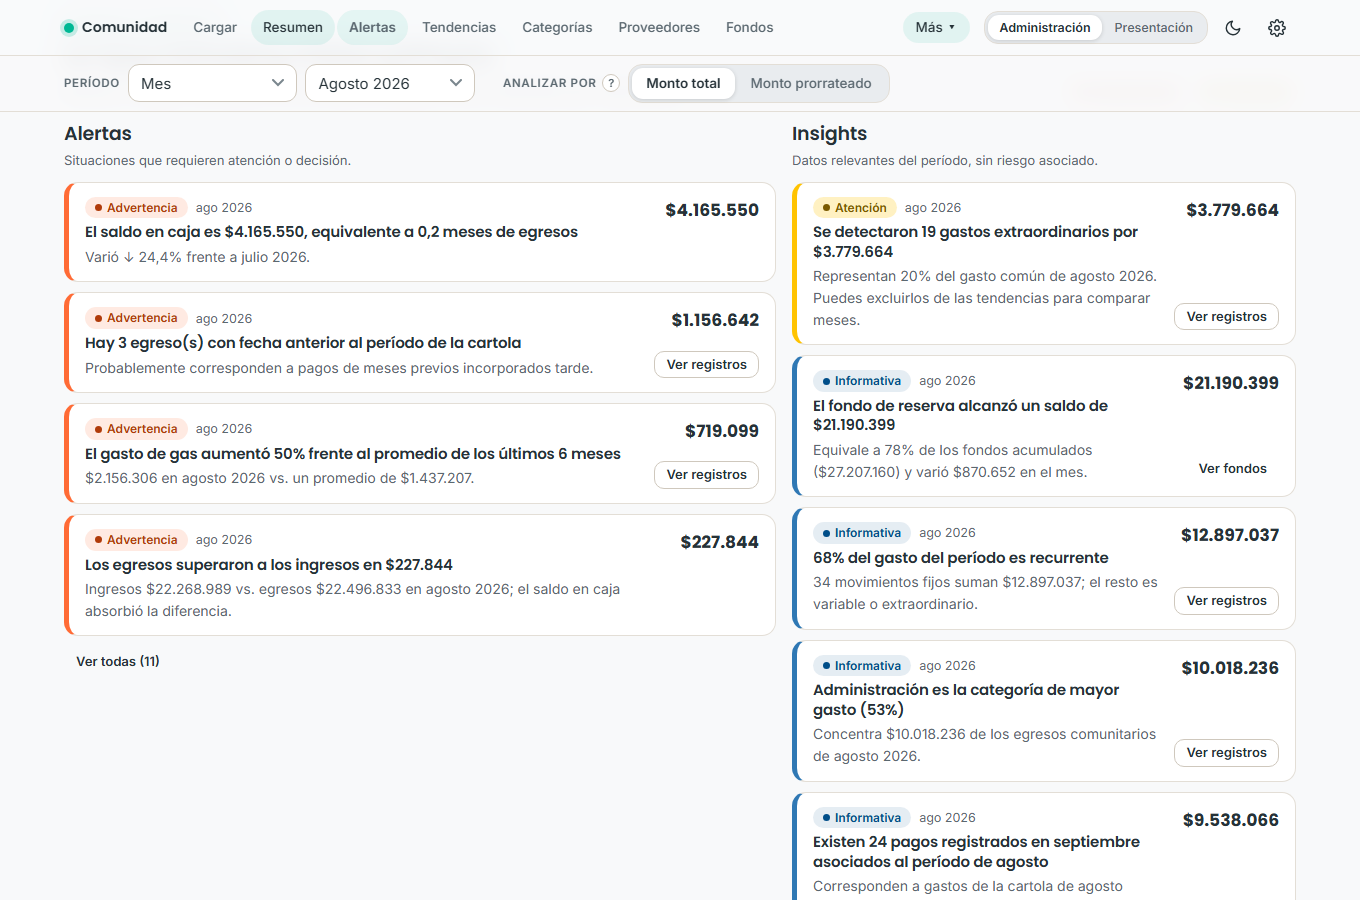
Task: Select Monto prorrateado analysis
Action: pos(811,83)
